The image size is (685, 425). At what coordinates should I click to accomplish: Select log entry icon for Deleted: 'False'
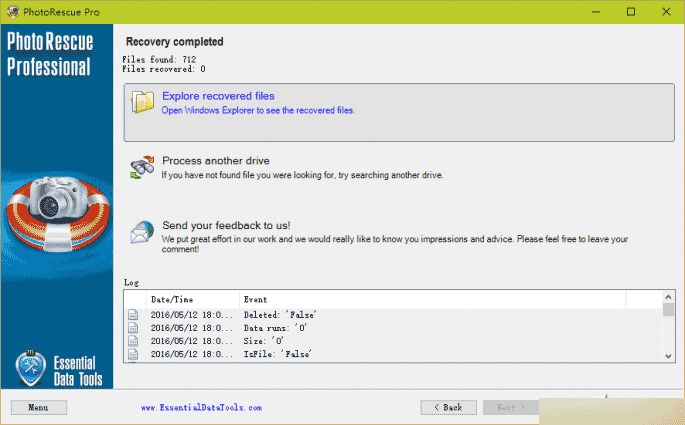133,314
